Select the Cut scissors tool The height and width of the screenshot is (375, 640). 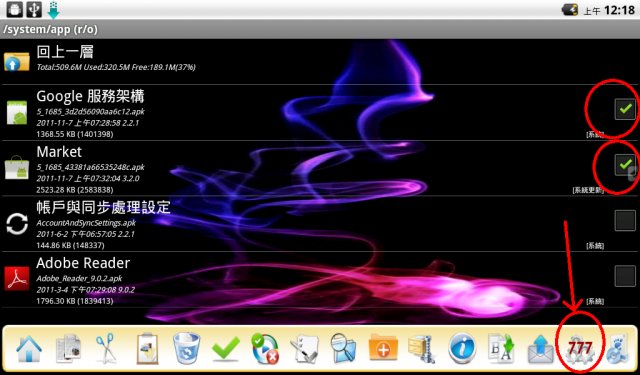tap(107, 349)
